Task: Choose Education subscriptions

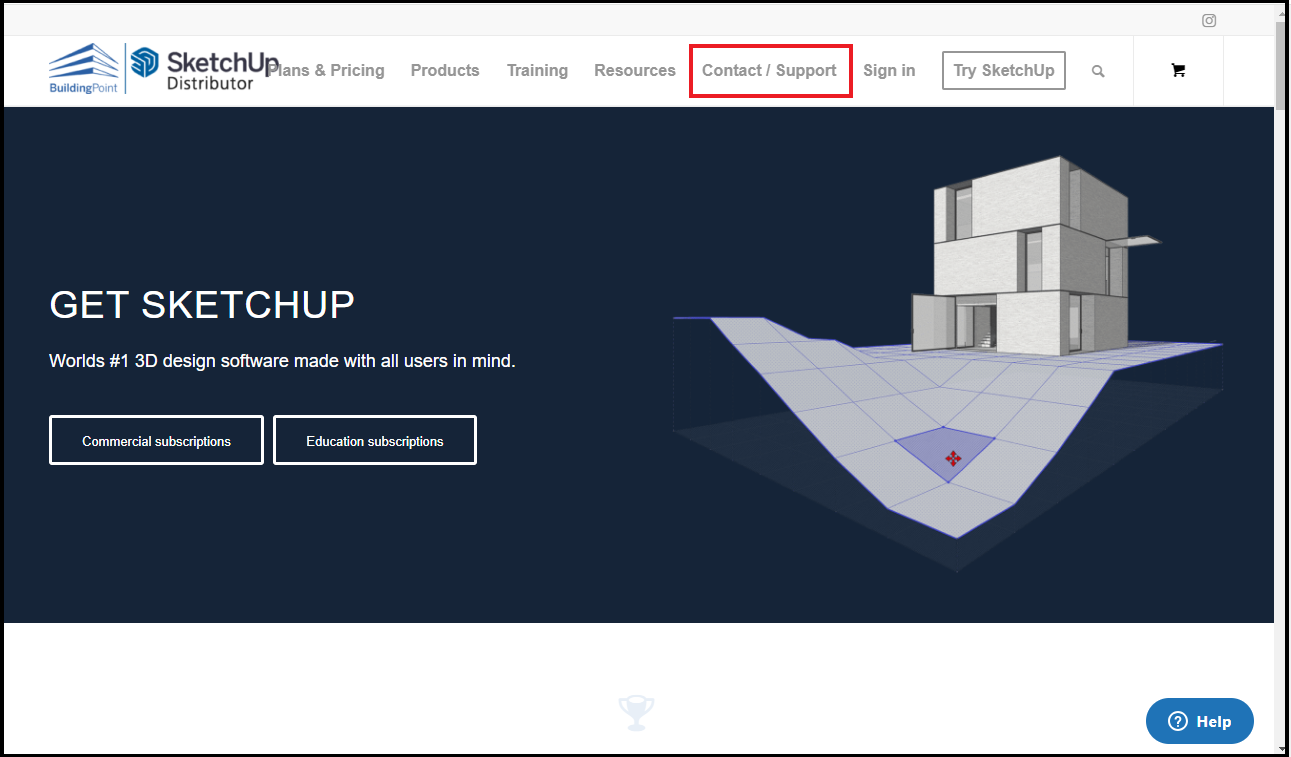Action: point(375,441)
